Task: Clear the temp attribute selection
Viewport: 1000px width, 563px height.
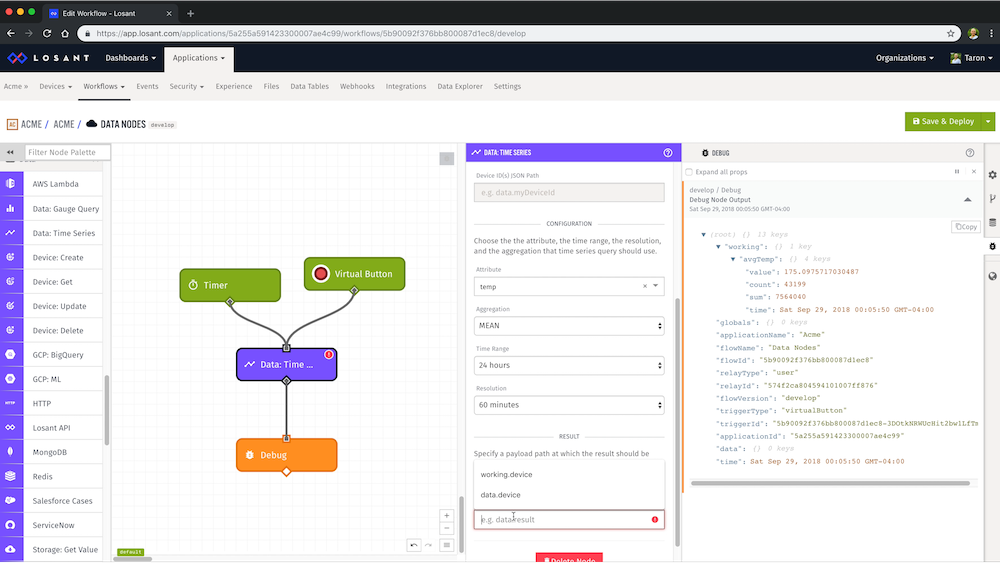Action: point(645,286)
